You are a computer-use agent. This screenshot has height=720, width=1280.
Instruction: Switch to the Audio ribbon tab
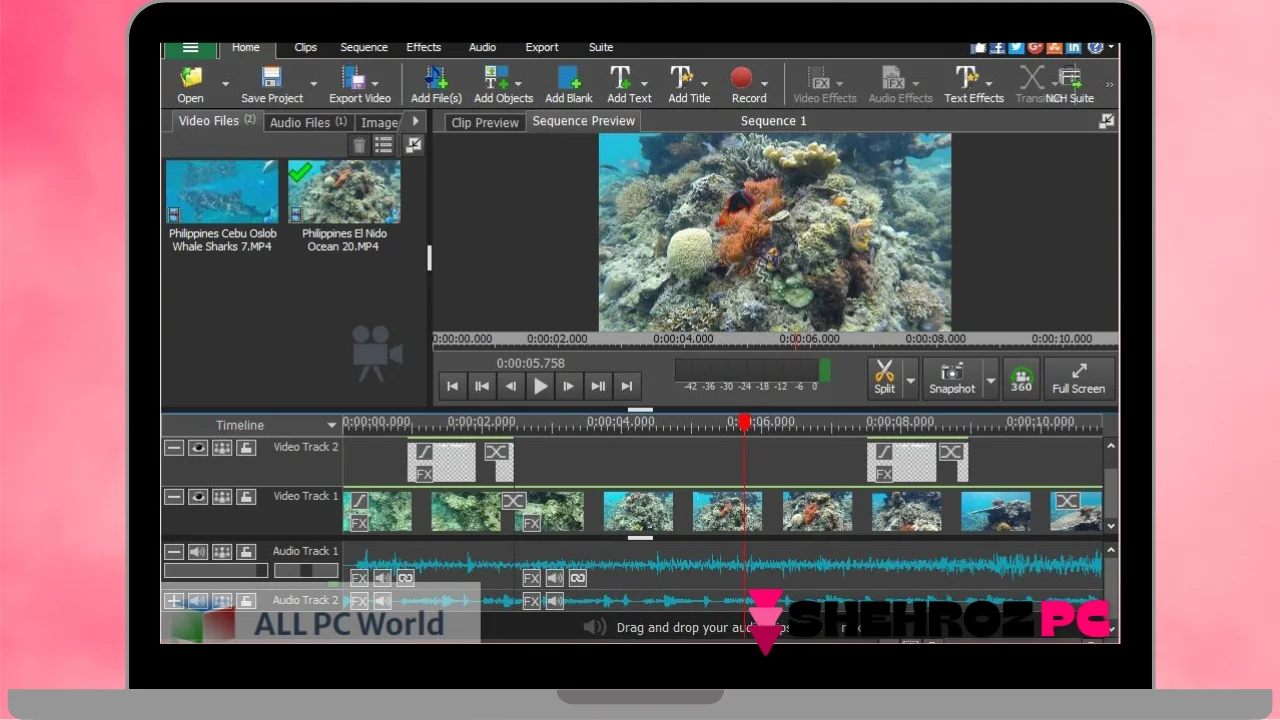483,47
